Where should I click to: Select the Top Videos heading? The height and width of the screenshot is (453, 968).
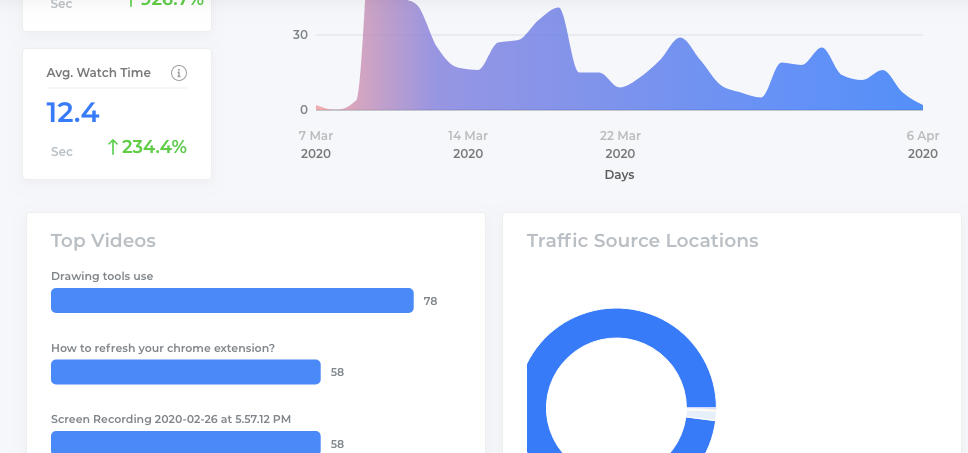coord(103,241)
